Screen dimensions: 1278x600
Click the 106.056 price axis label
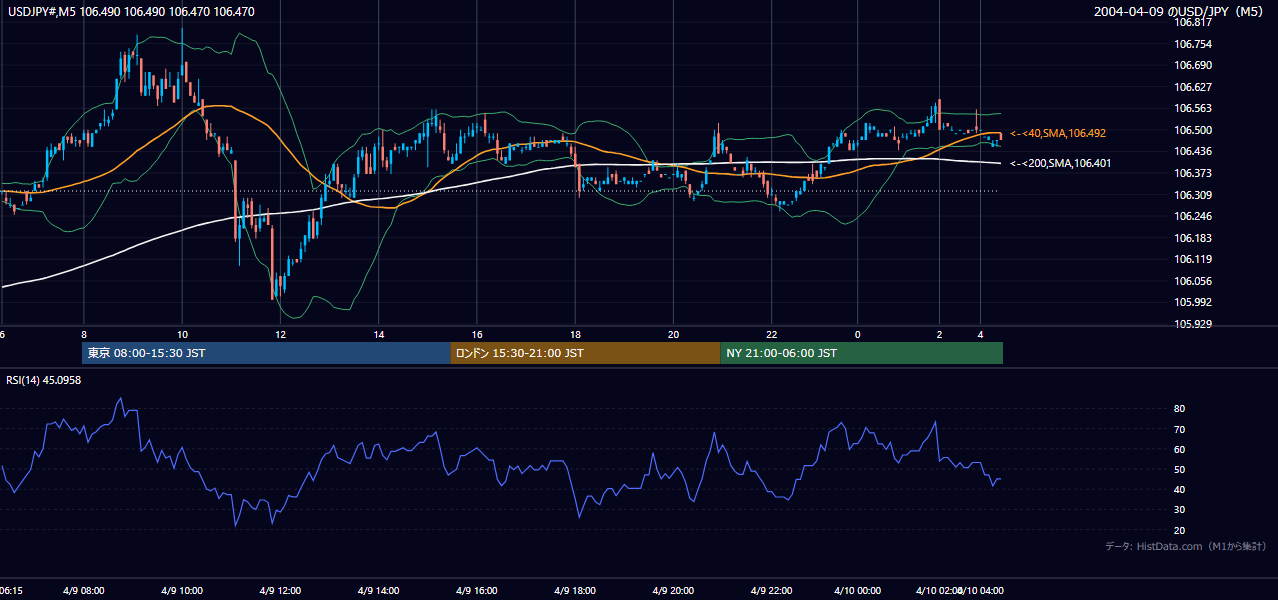pyautogui.click(x=1193, y=281)
